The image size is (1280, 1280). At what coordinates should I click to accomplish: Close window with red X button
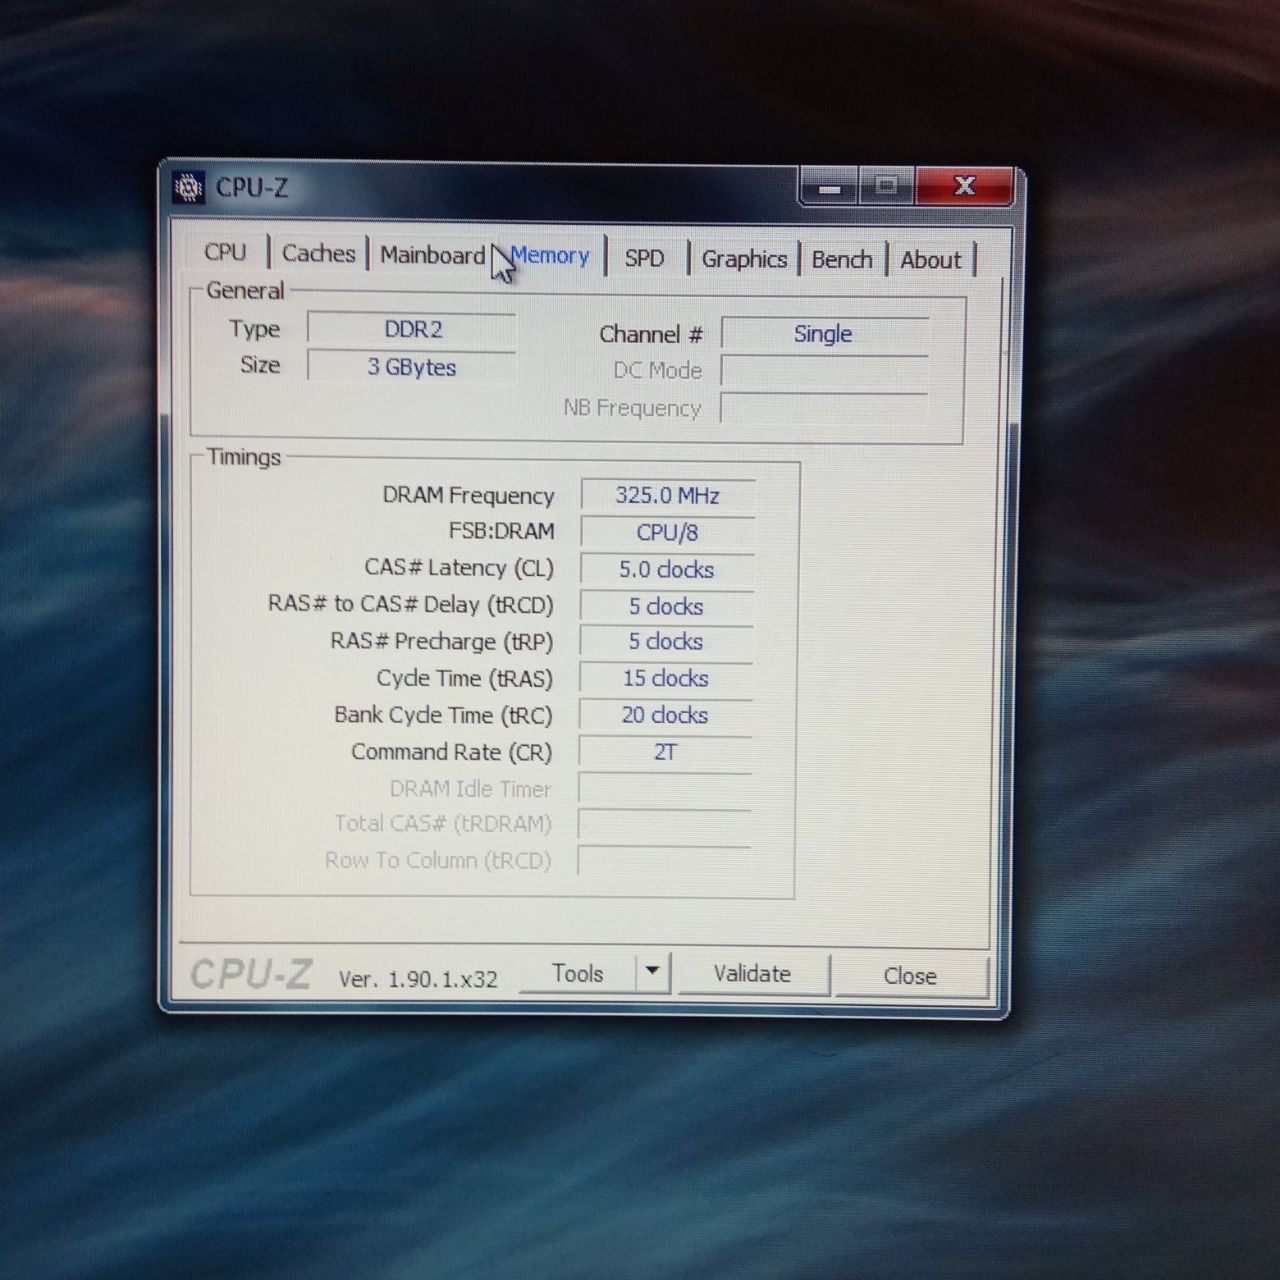[965, 186]
